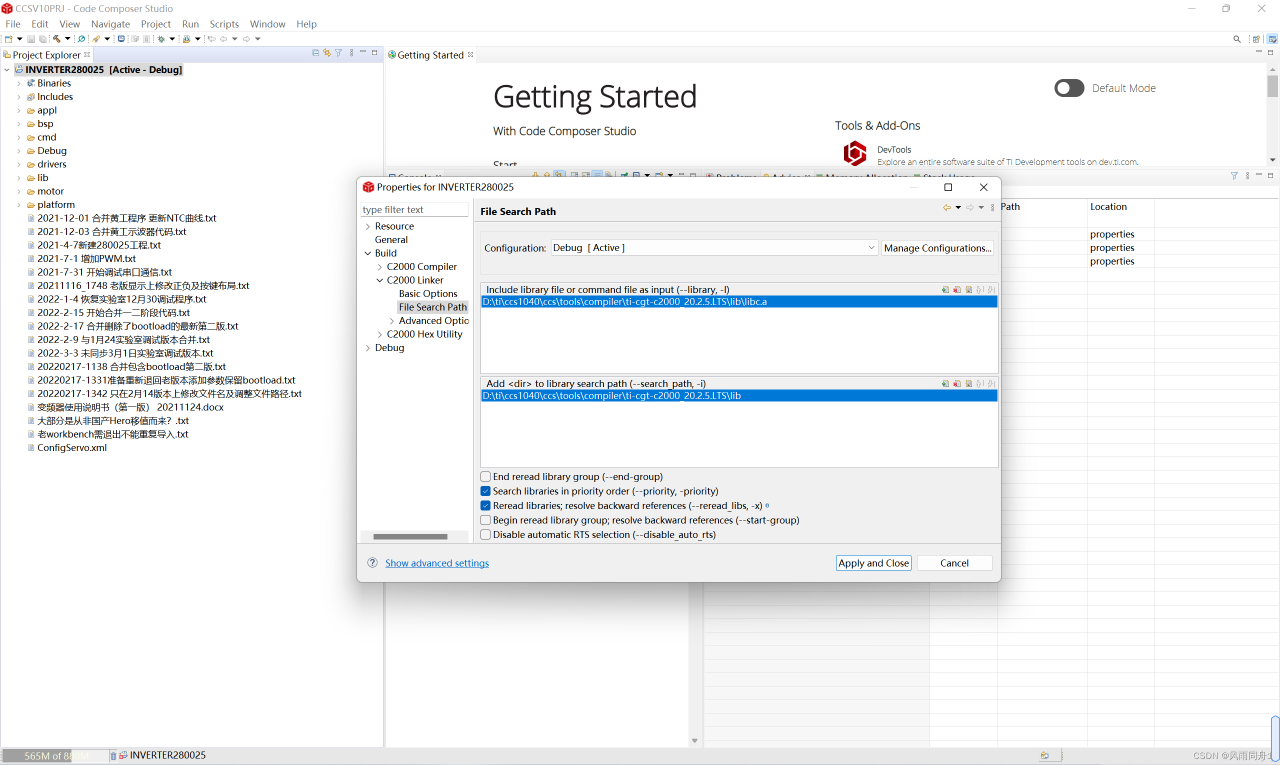The width and height of the screenshot is (1280, 765).
Task: Click the Back arrow in Properties dialog
Action: (946, 208)
